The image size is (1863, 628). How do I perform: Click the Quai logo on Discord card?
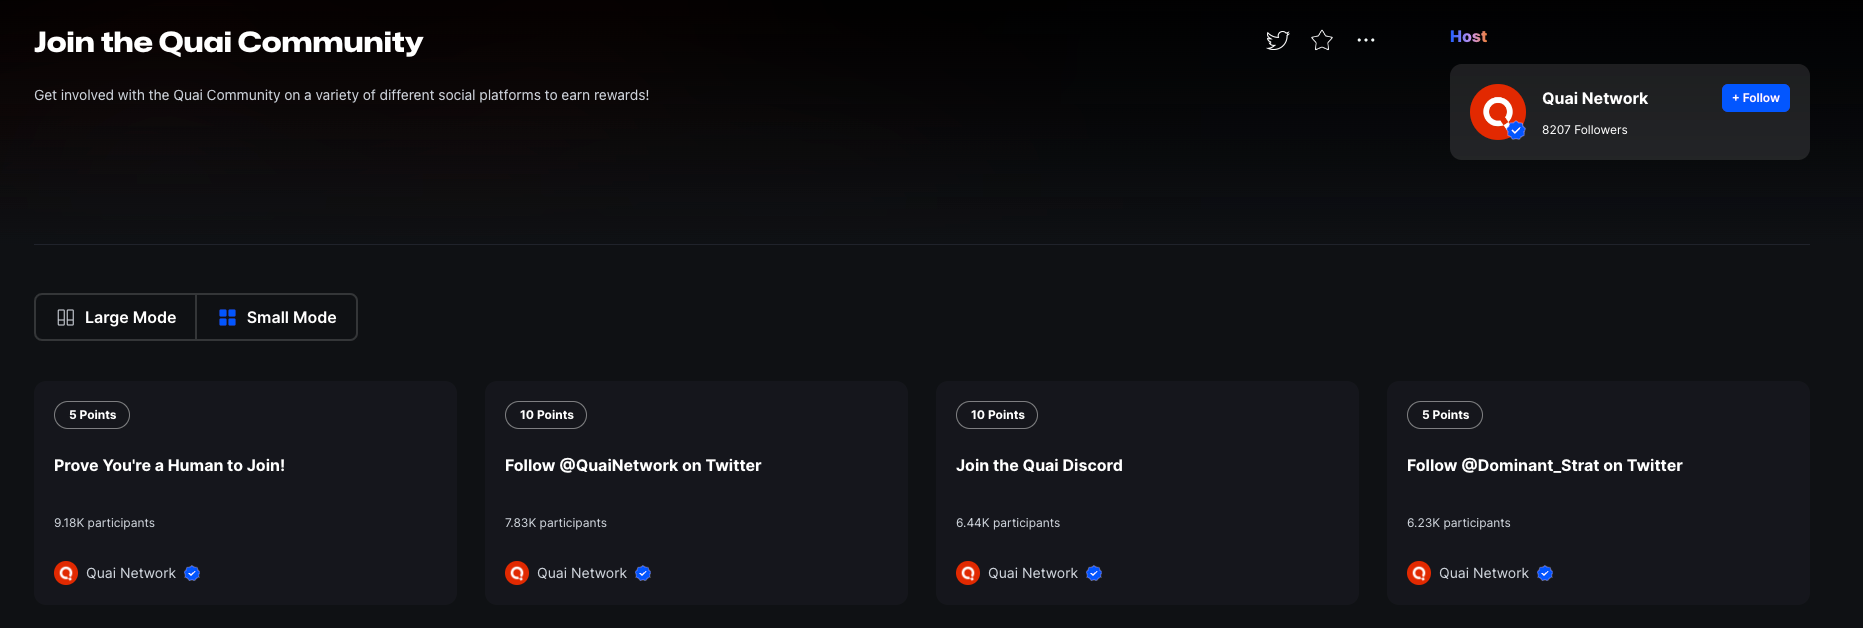(x=968, y=573)
